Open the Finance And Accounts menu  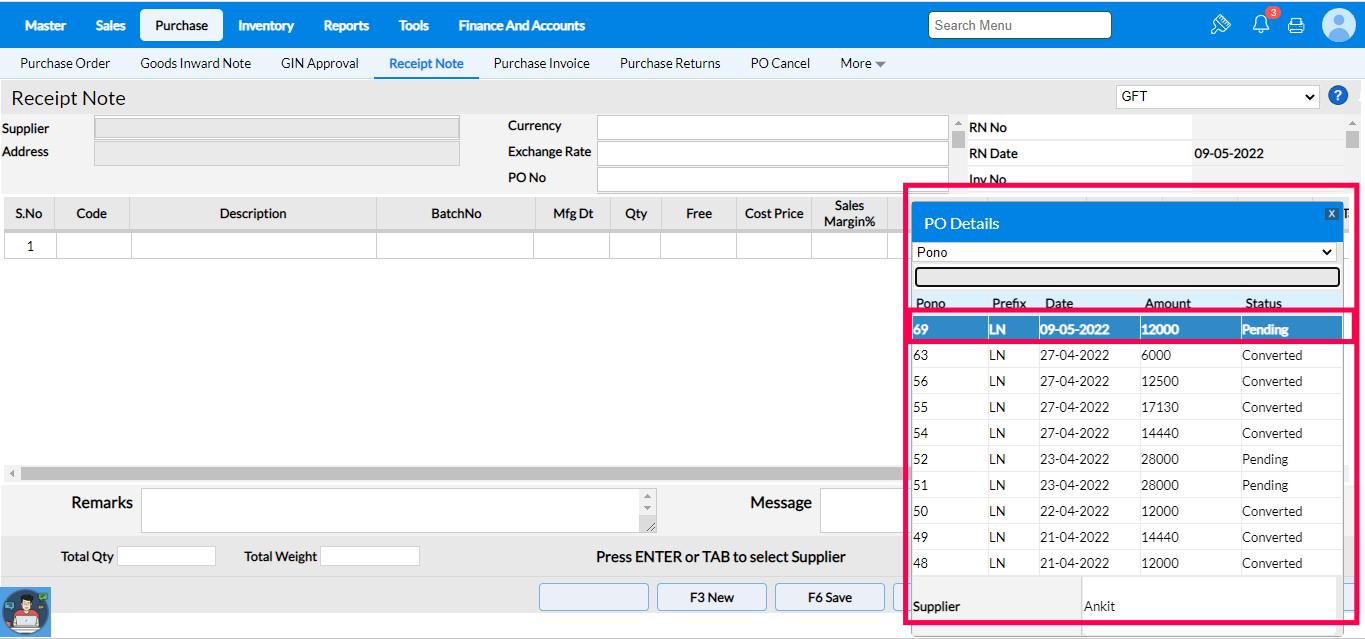(521, 25)
